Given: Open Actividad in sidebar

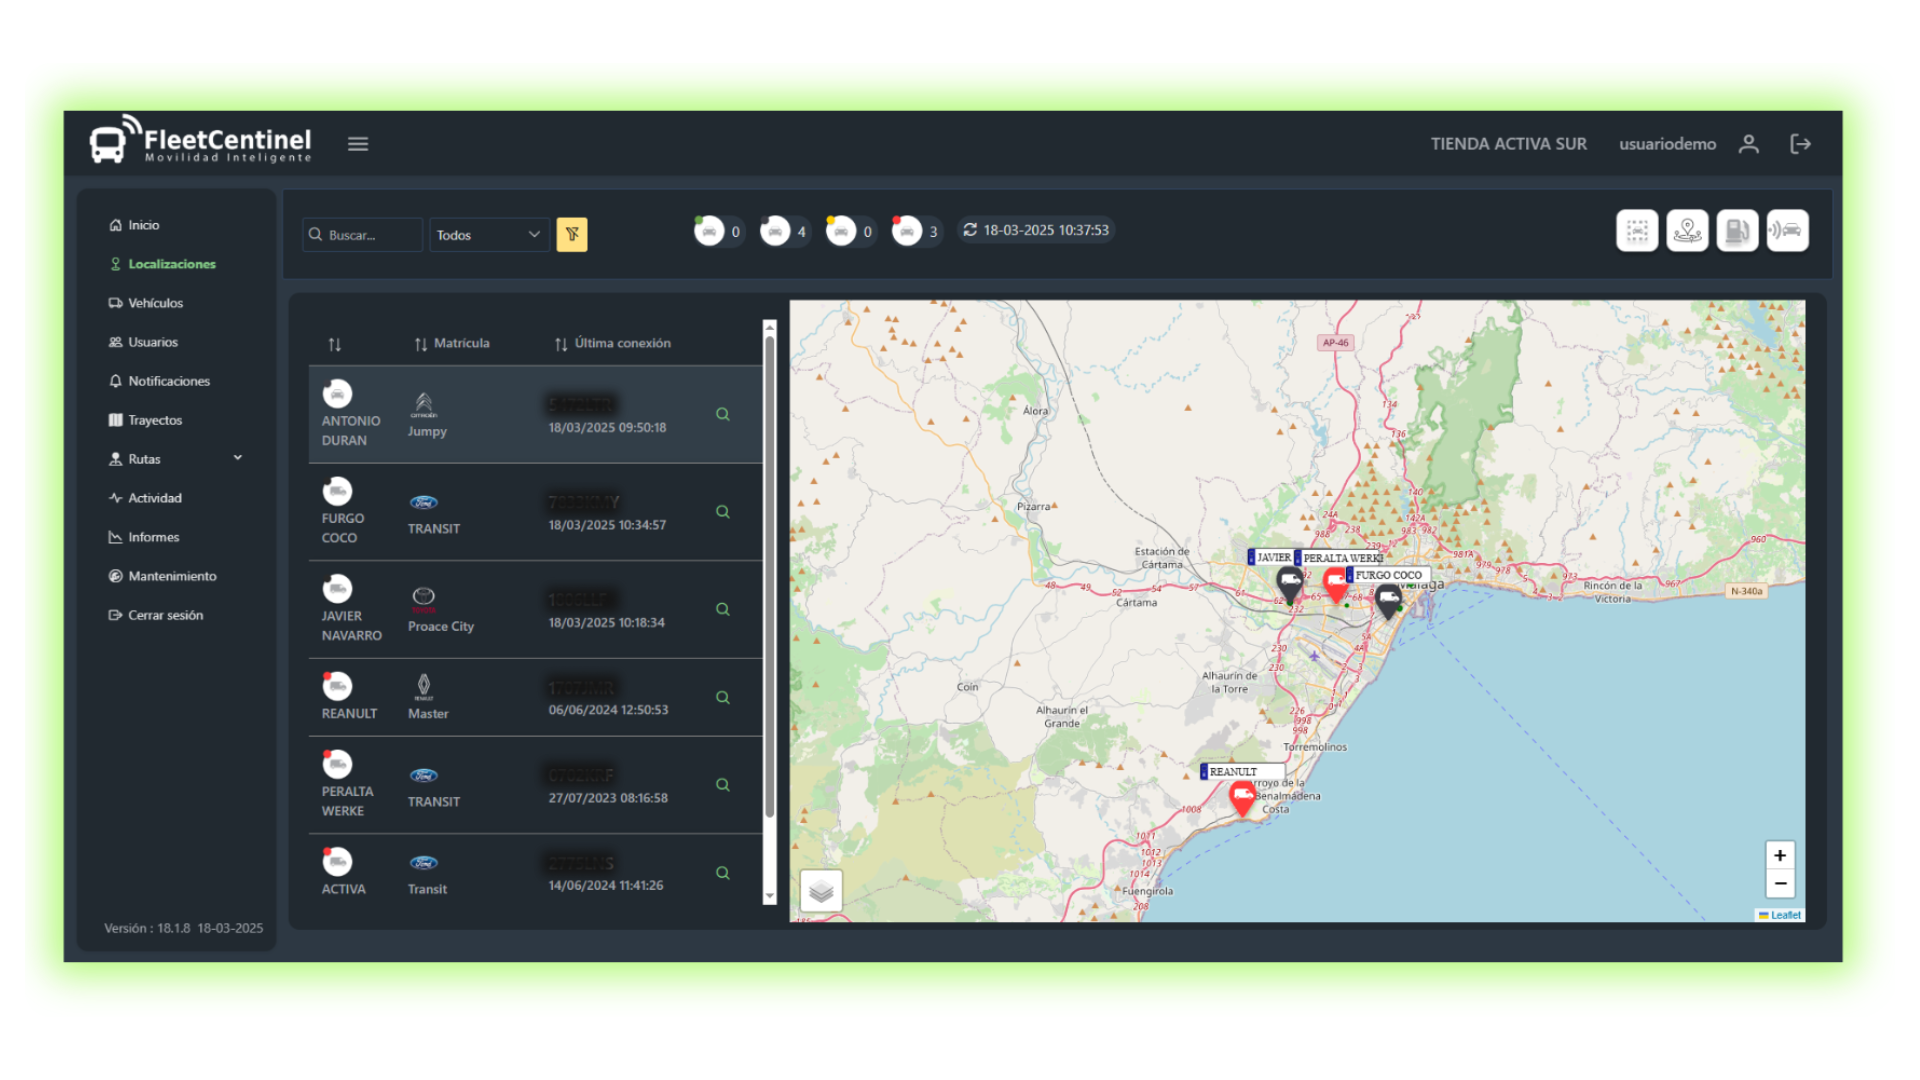Looking at the screenshot, I should pos(145,498).
